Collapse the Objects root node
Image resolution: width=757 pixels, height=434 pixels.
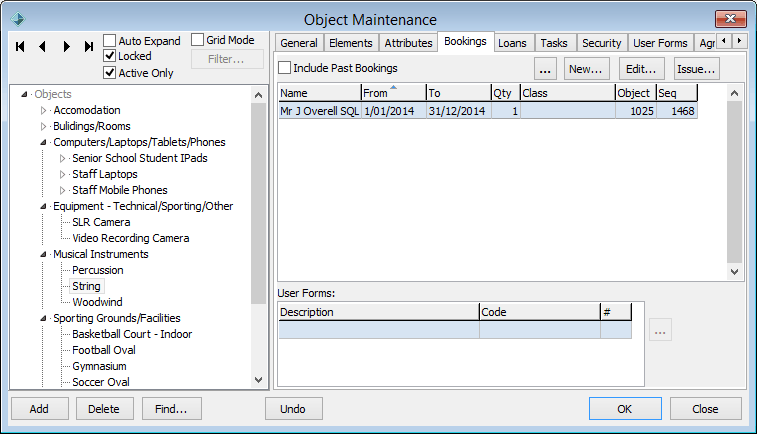coord(24,94)
